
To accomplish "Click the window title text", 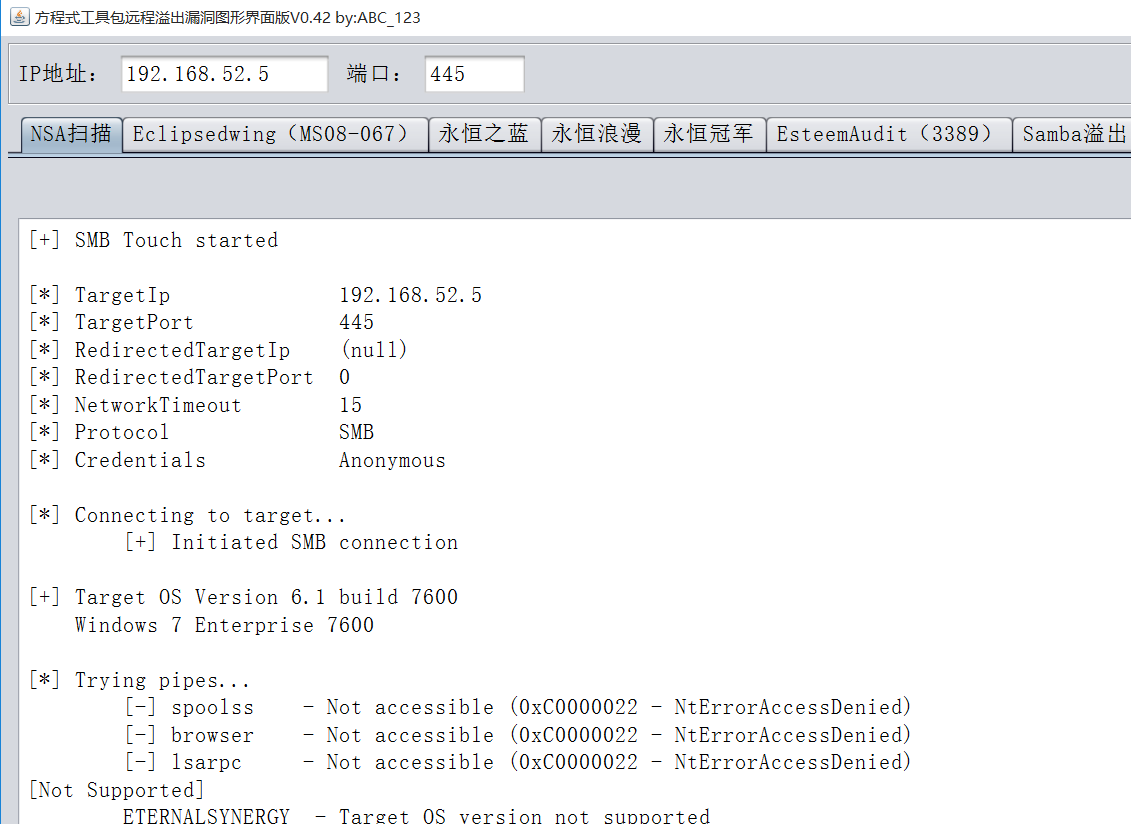I will (227, 17).
